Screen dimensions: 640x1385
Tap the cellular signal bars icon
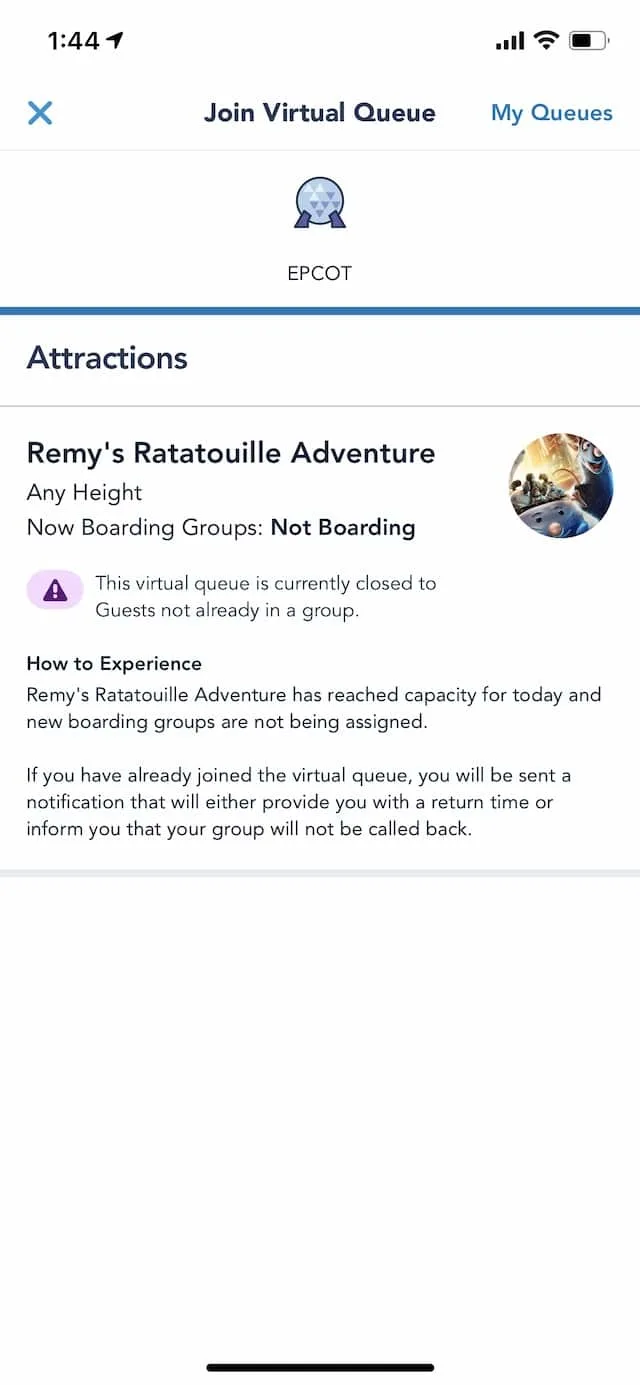click(510, 41)
